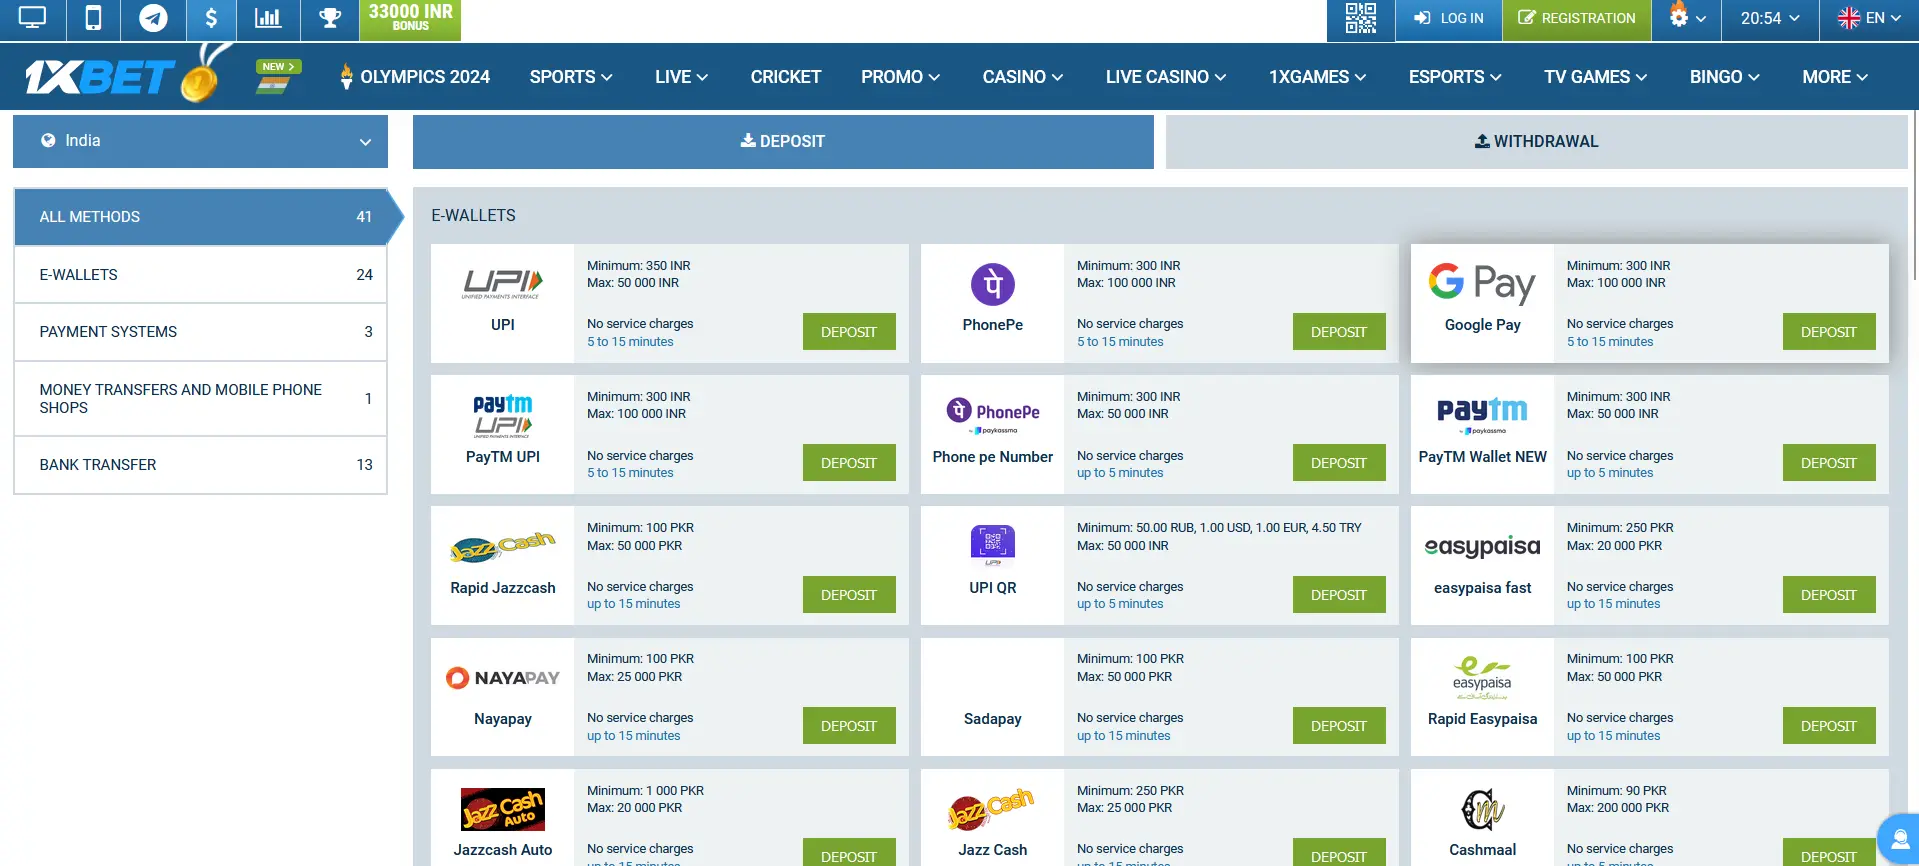Image resolution: width=1919 pixels, height=866 pixels.
Task: Expand the India country selector
Action: (200, 141)
